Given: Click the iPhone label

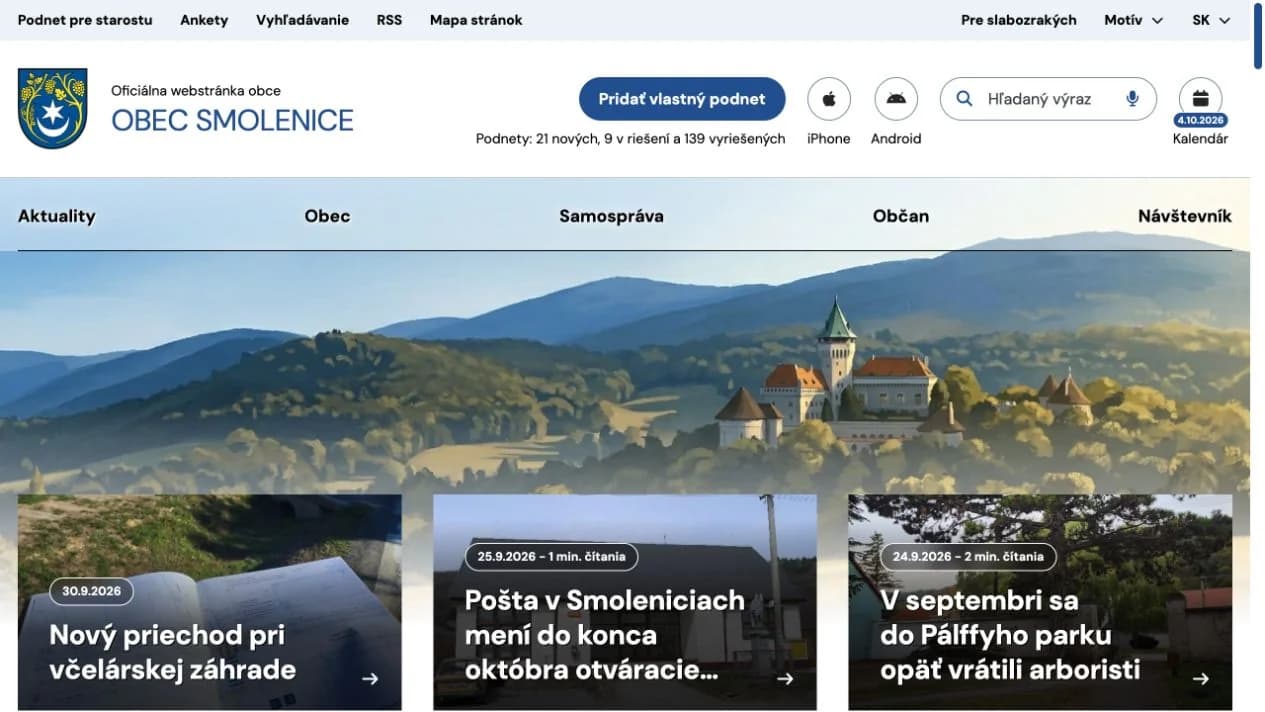Looking at the screenshot, I should 829,139.
